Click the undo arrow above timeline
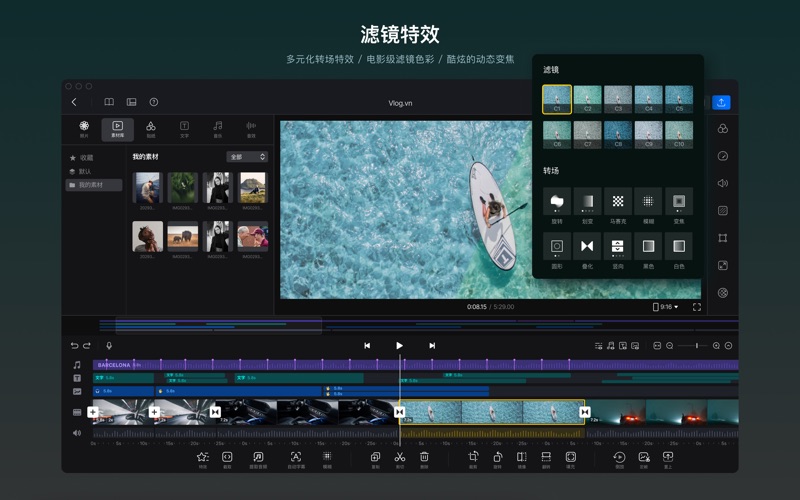Viewport: 800px width, 500px height. pyautogui.click(x=74, y=345)
